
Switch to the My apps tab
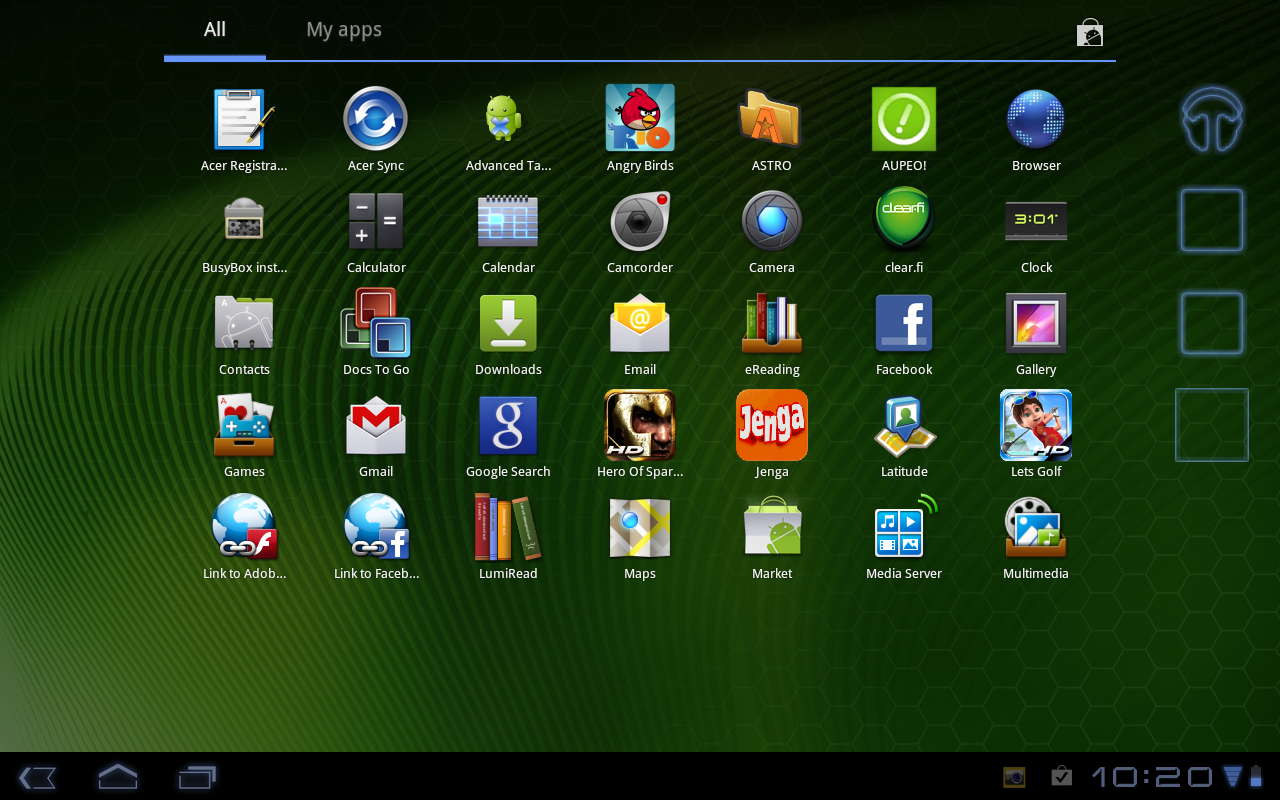(344, 30)
